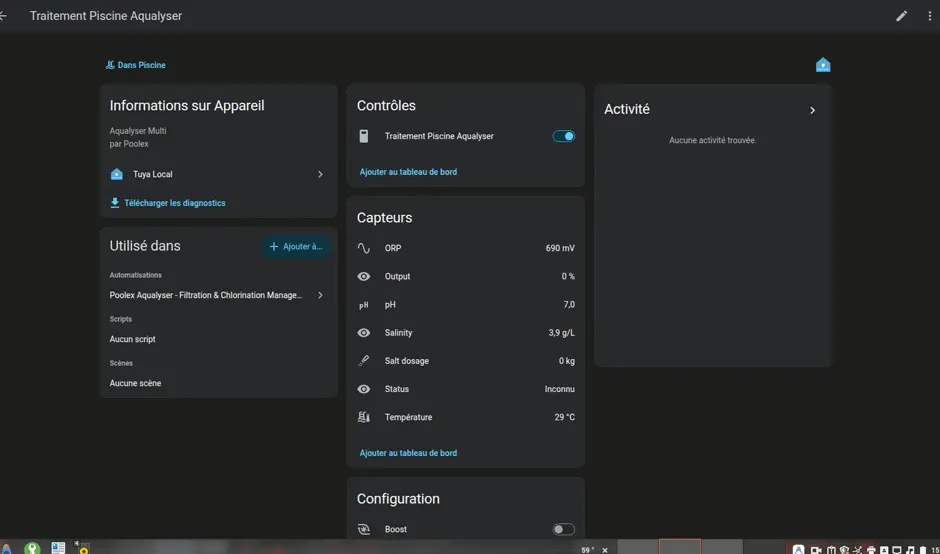Image resolution: width=940 pixels, height=554 pixels.
Task: Open the document app in taskbar
Action: [58, 548]
